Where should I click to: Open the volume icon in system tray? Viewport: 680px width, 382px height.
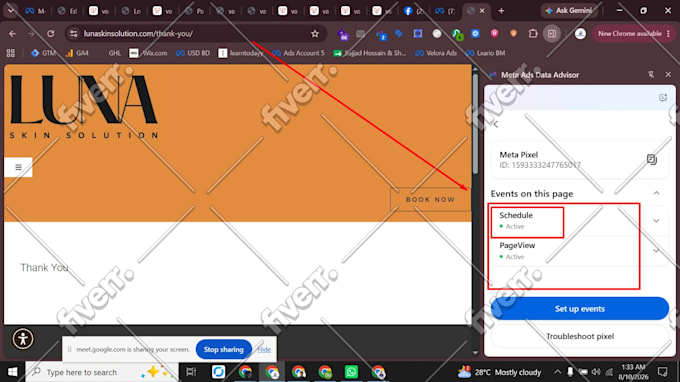tap(596, 372)
